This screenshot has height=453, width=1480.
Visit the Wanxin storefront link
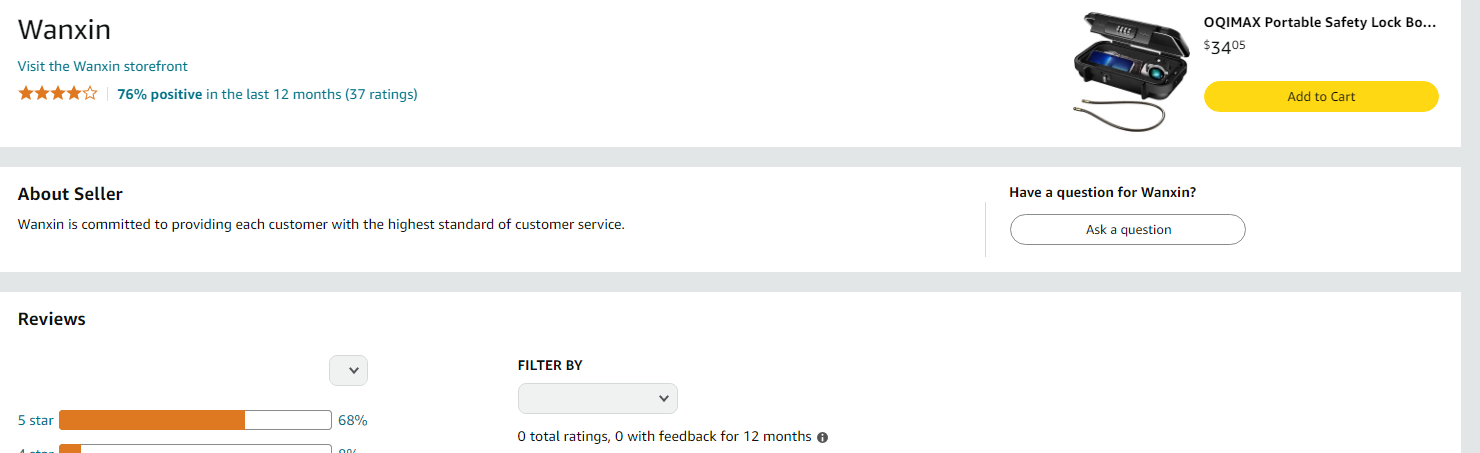pos(103,66)
